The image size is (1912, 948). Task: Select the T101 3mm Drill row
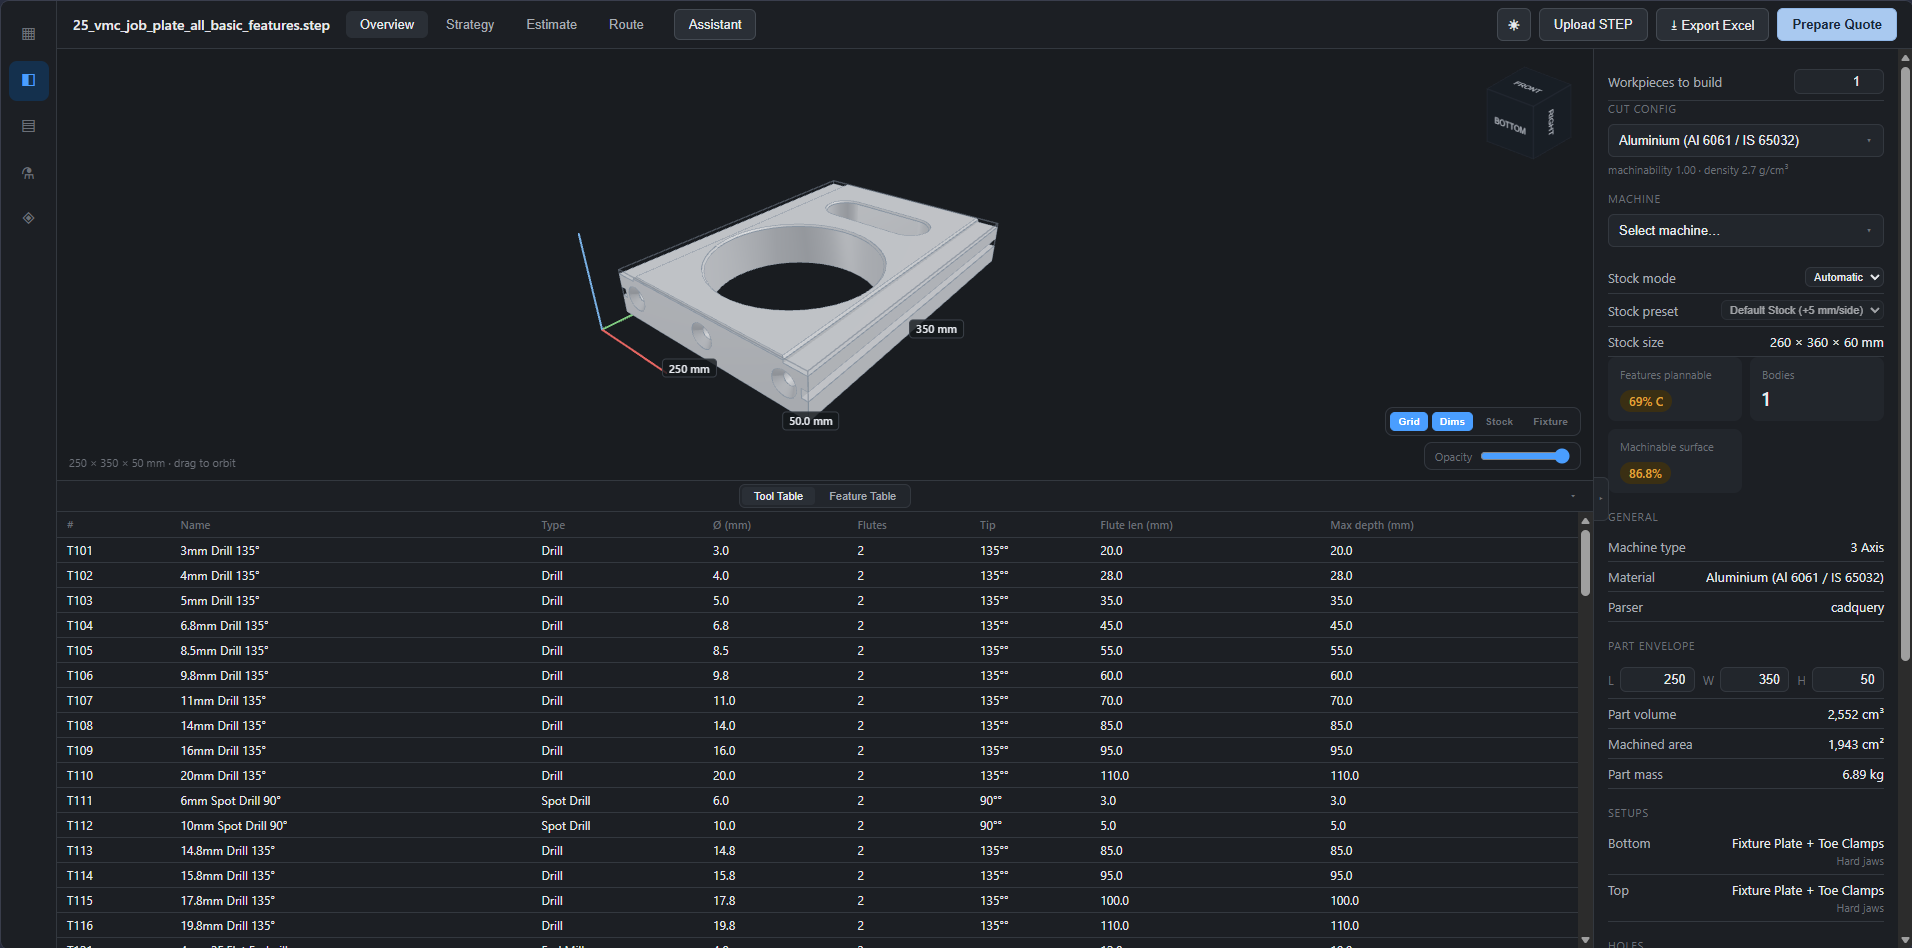point(817,551)
